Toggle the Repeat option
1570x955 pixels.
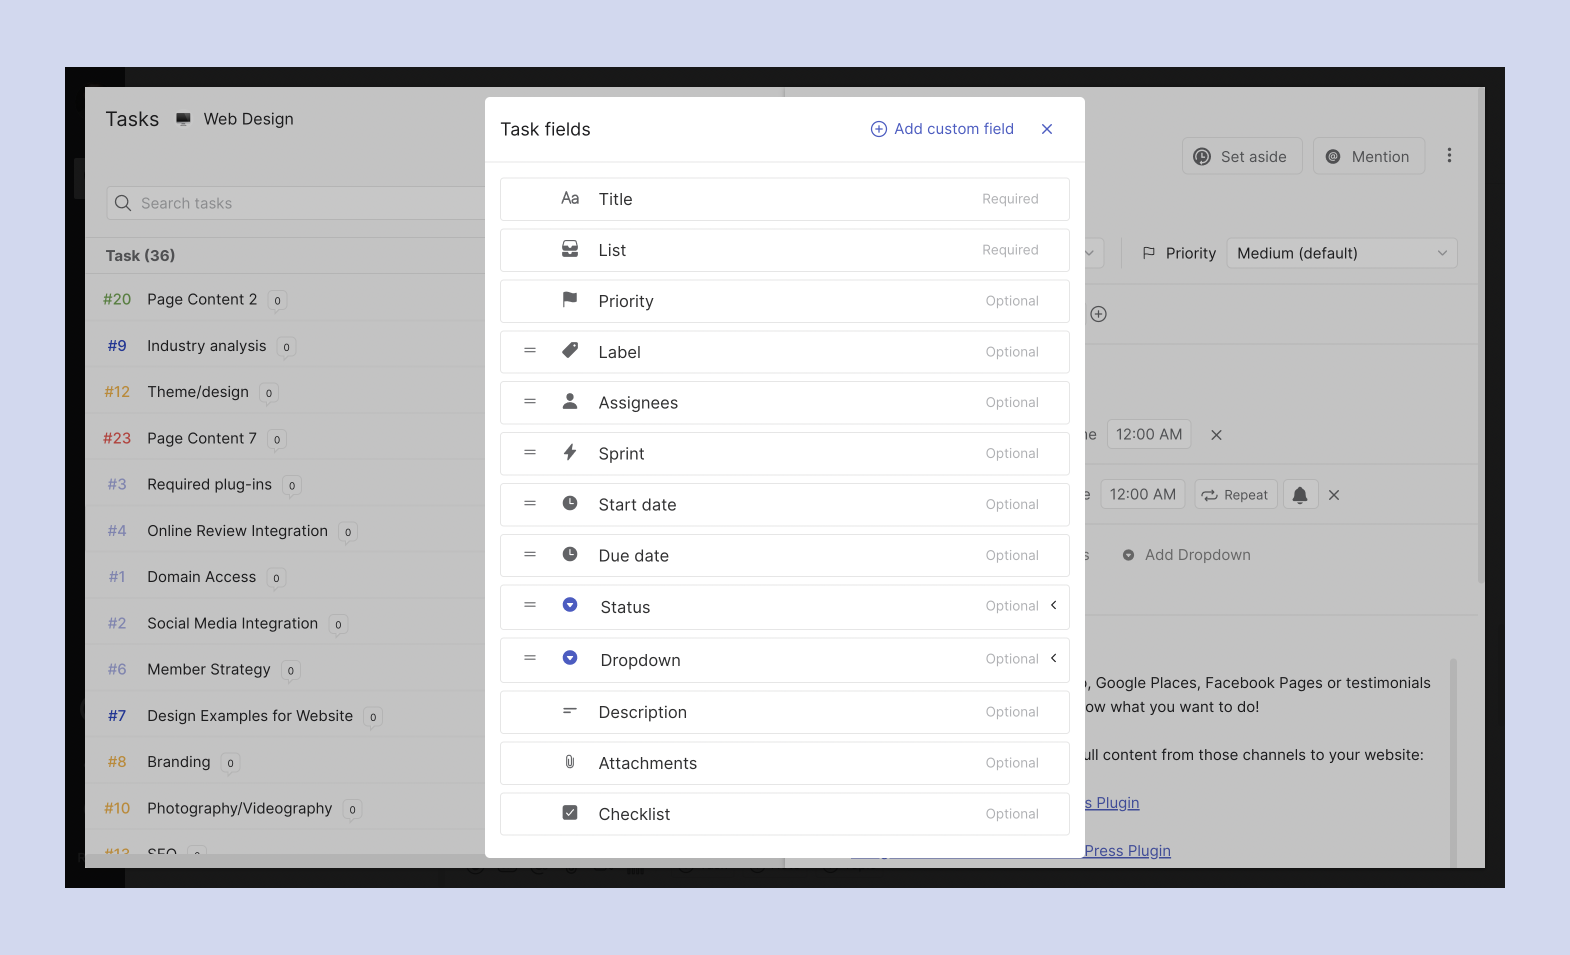1235,495
